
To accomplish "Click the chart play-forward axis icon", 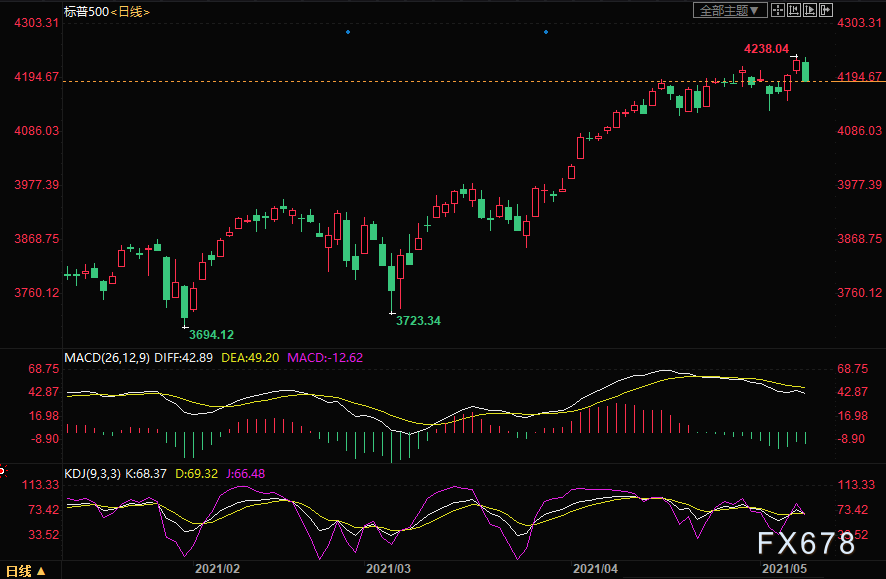I will (810, 10).
